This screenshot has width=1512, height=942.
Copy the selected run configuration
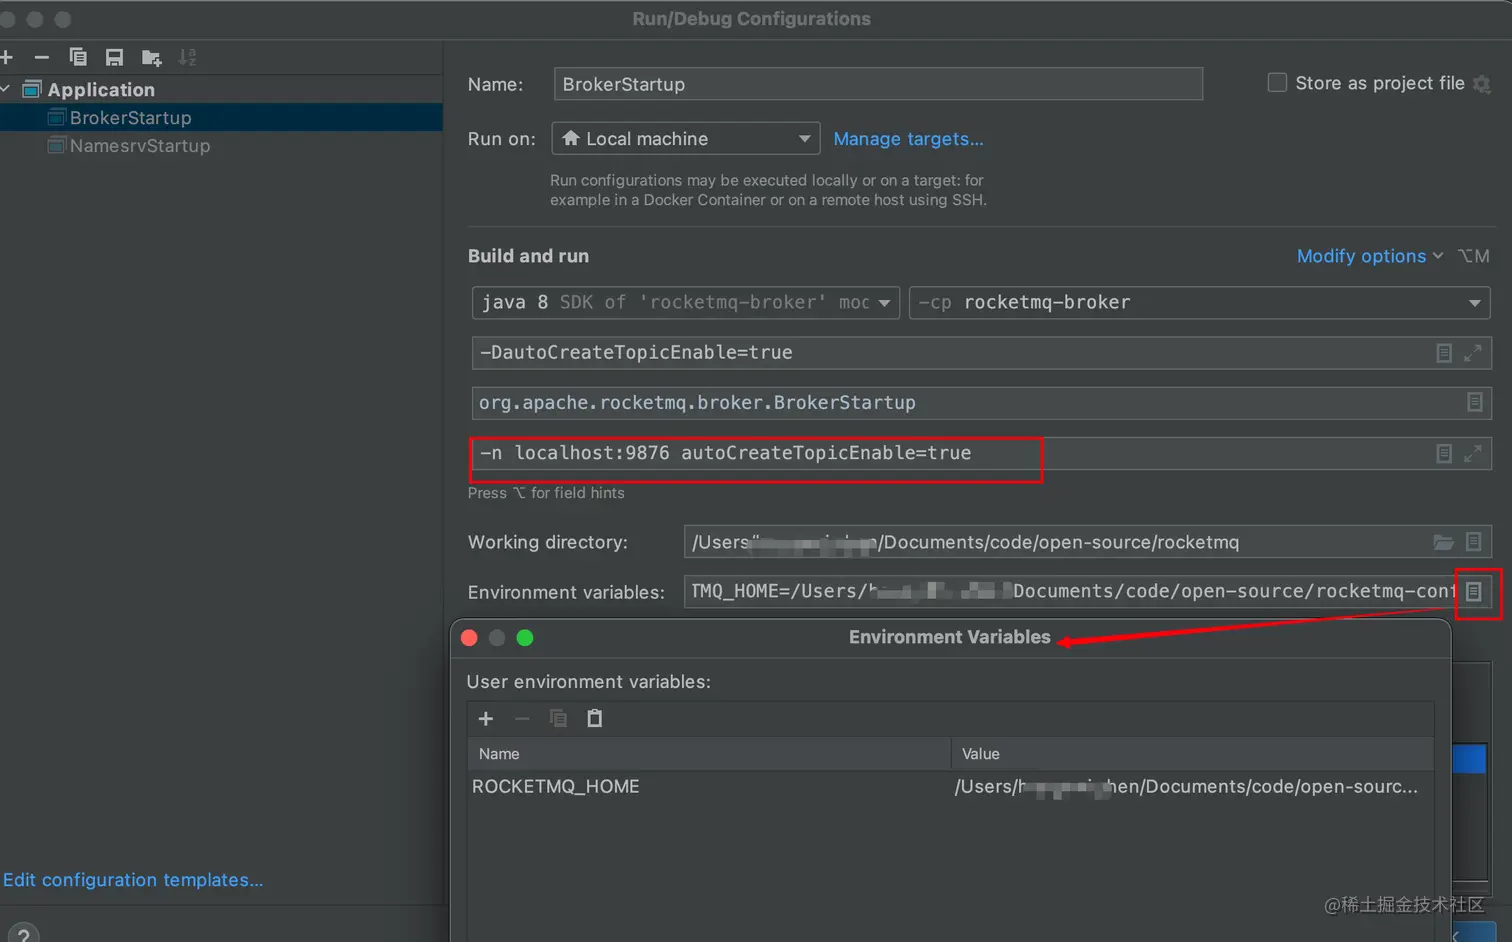pyautogui.click(x=78, y=57)
